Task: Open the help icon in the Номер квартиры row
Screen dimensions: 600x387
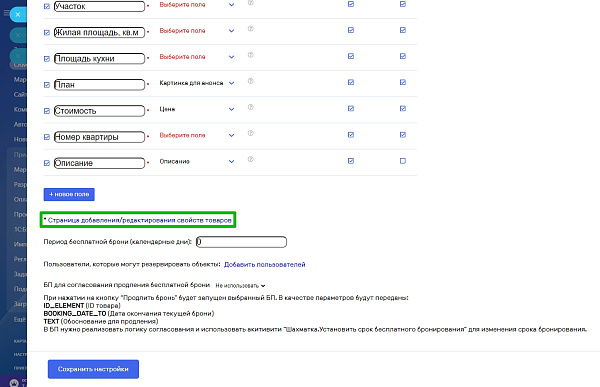Action: (251, 133)
